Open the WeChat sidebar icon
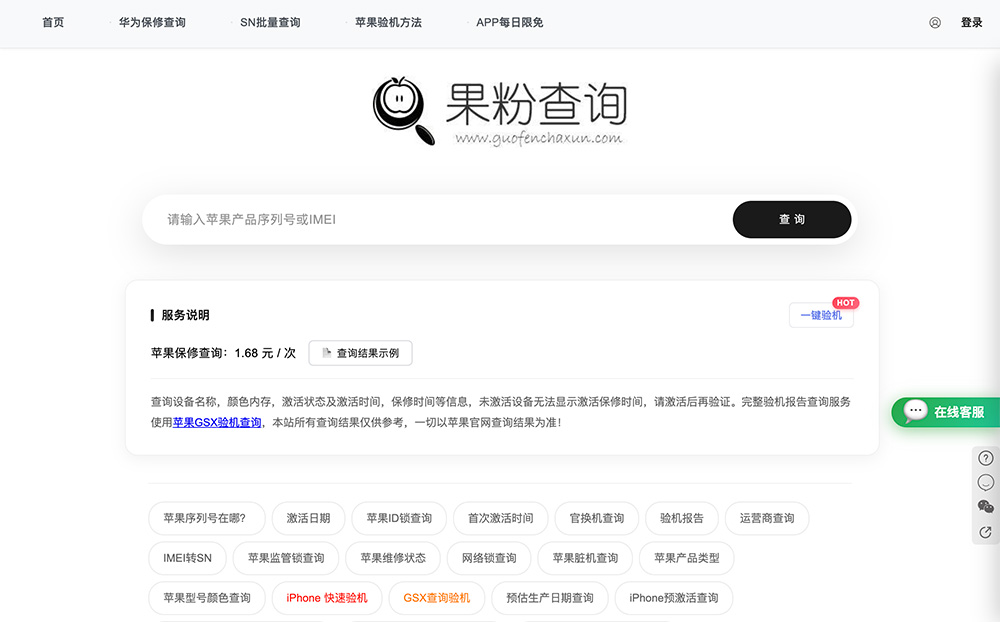This screenshot has width=1000, height=622. click(985, 507)
